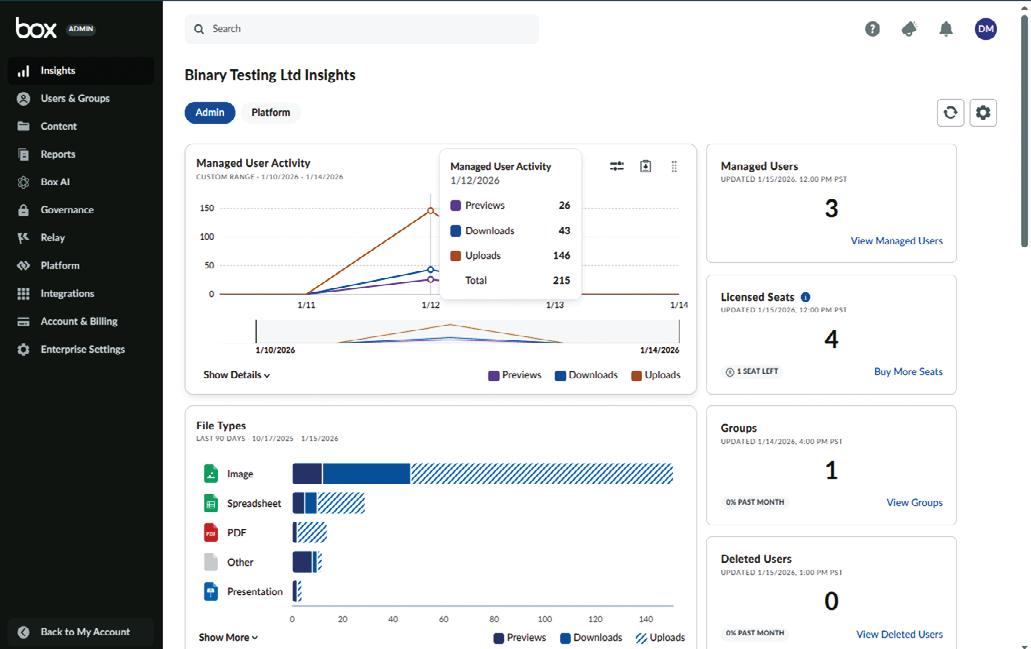Image resolution: width=1031 pixels, height=649 pixels.
Task: Toggle Previews in File Types legend
Action: (519, 638)
